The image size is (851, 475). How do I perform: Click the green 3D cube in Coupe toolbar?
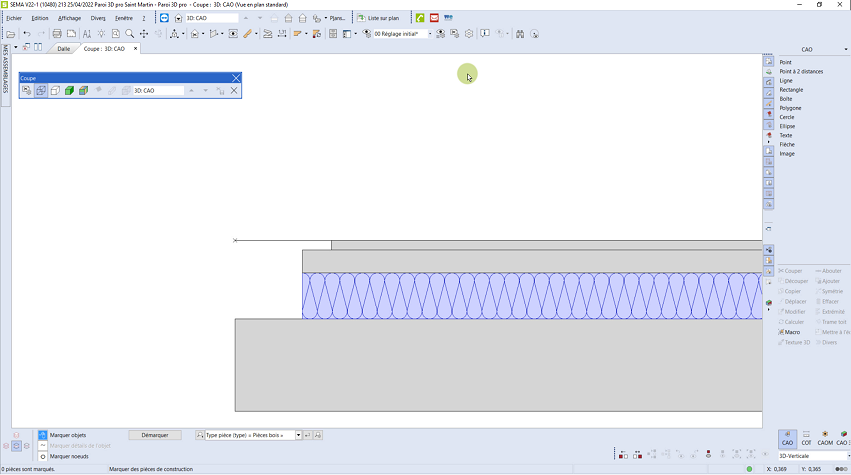pos(69,91)
